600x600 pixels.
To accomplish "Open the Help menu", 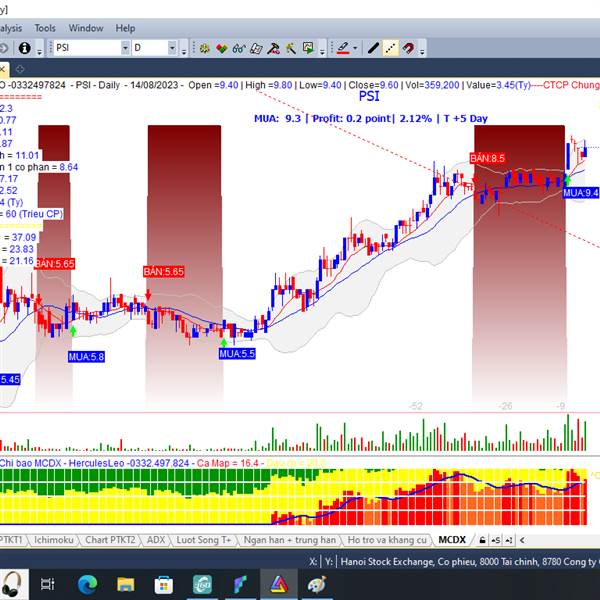I will pyautogui.click(x=126, y=28).
